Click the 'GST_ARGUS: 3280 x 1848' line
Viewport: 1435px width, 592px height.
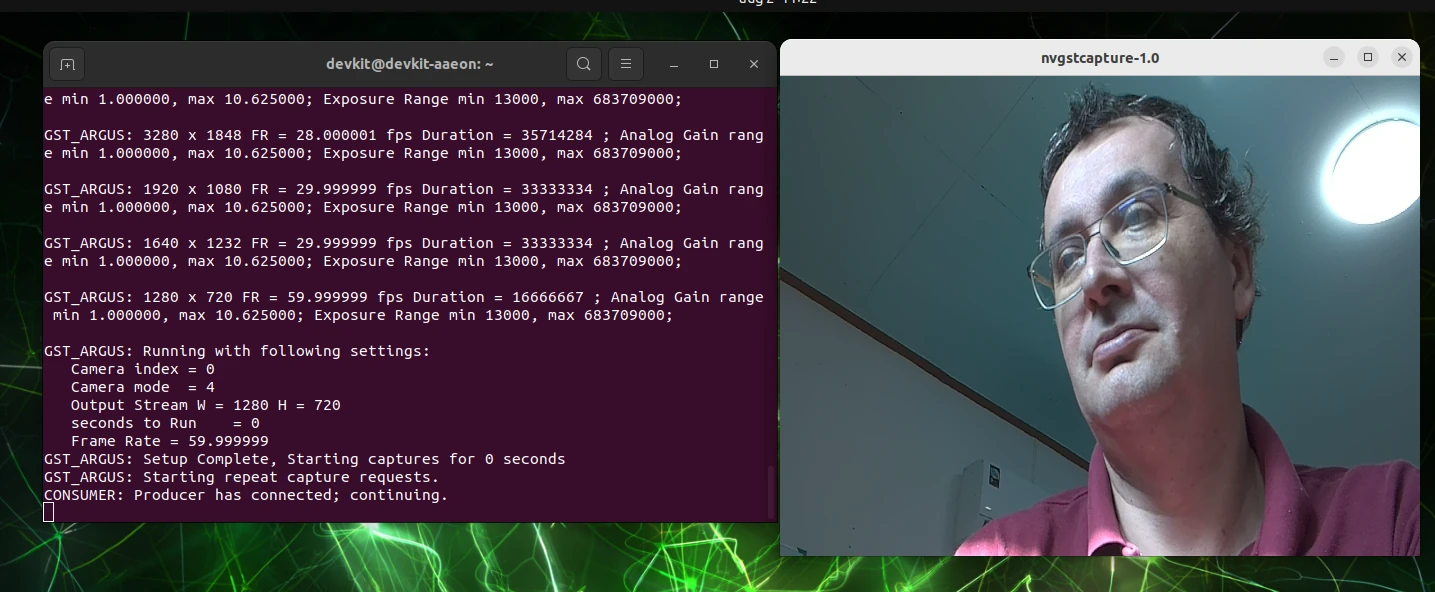(404, 135)
